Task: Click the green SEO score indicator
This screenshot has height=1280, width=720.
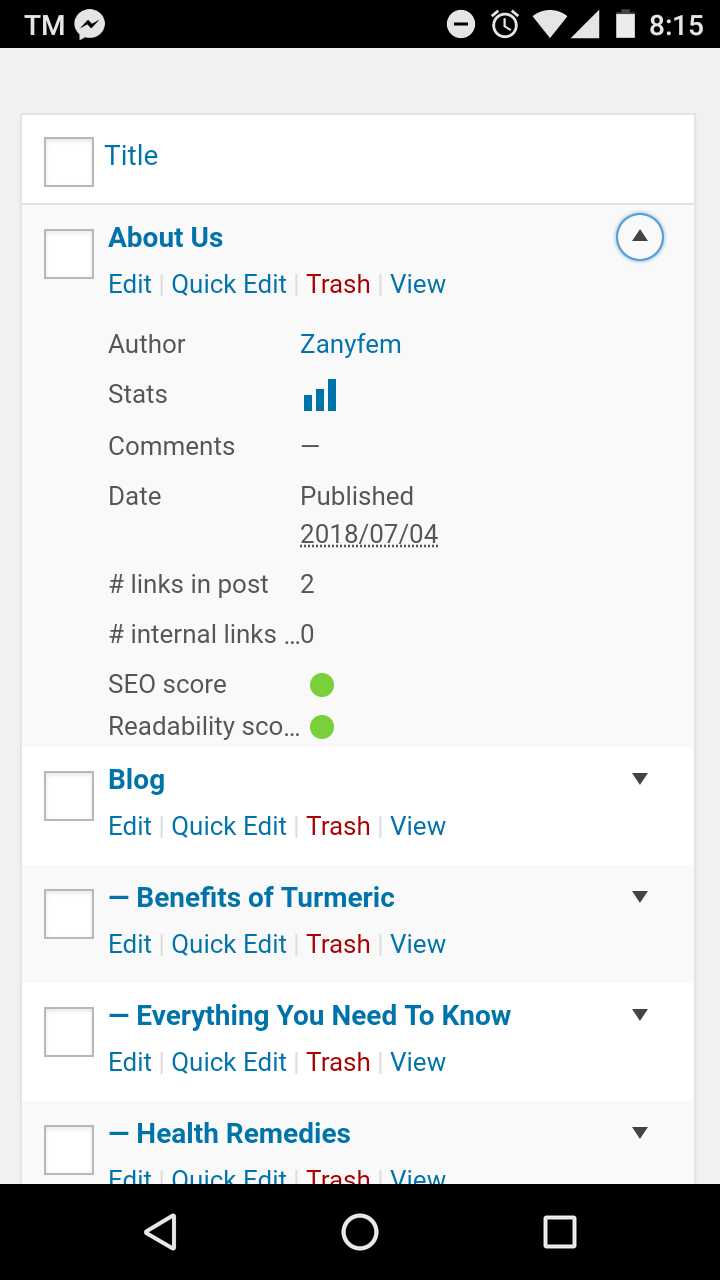Action: 321,685
